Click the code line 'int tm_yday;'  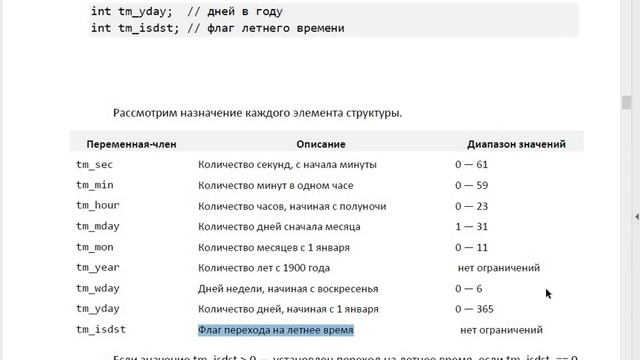[x=132, y=11]
